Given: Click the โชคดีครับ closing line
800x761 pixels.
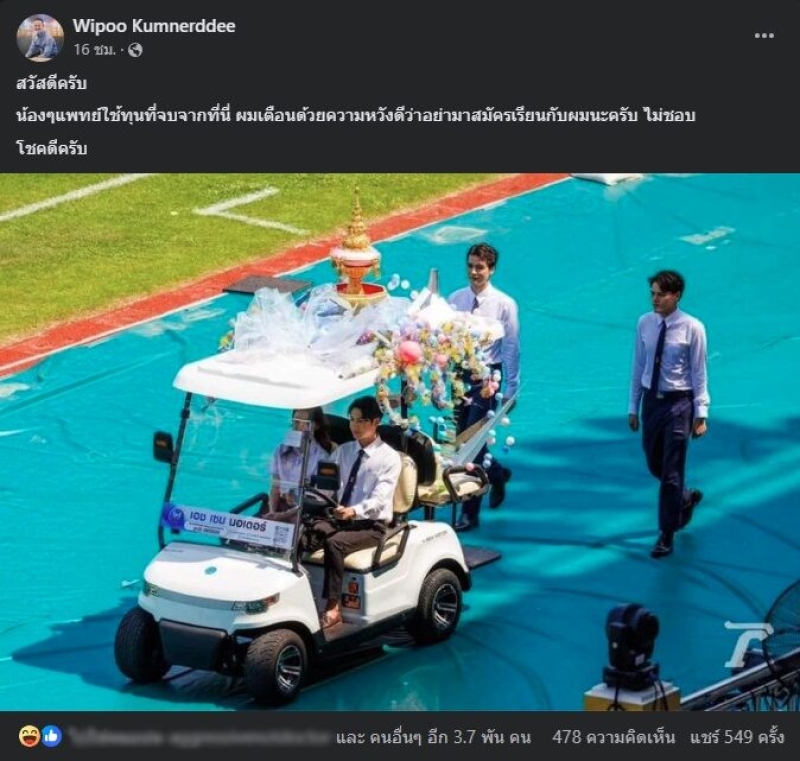Looking at the screenshot, I should (52, 148).
